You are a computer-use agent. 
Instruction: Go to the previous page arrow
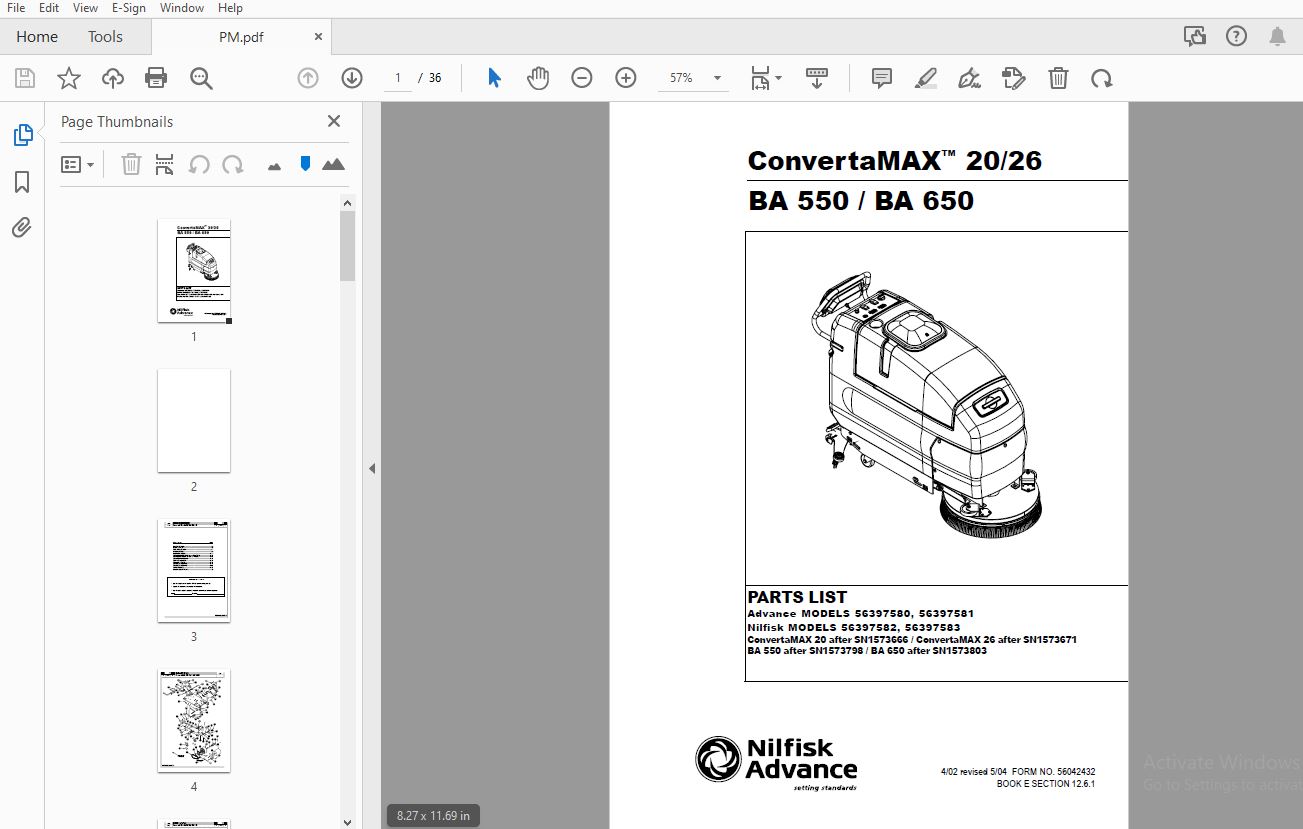pos(308,78)
